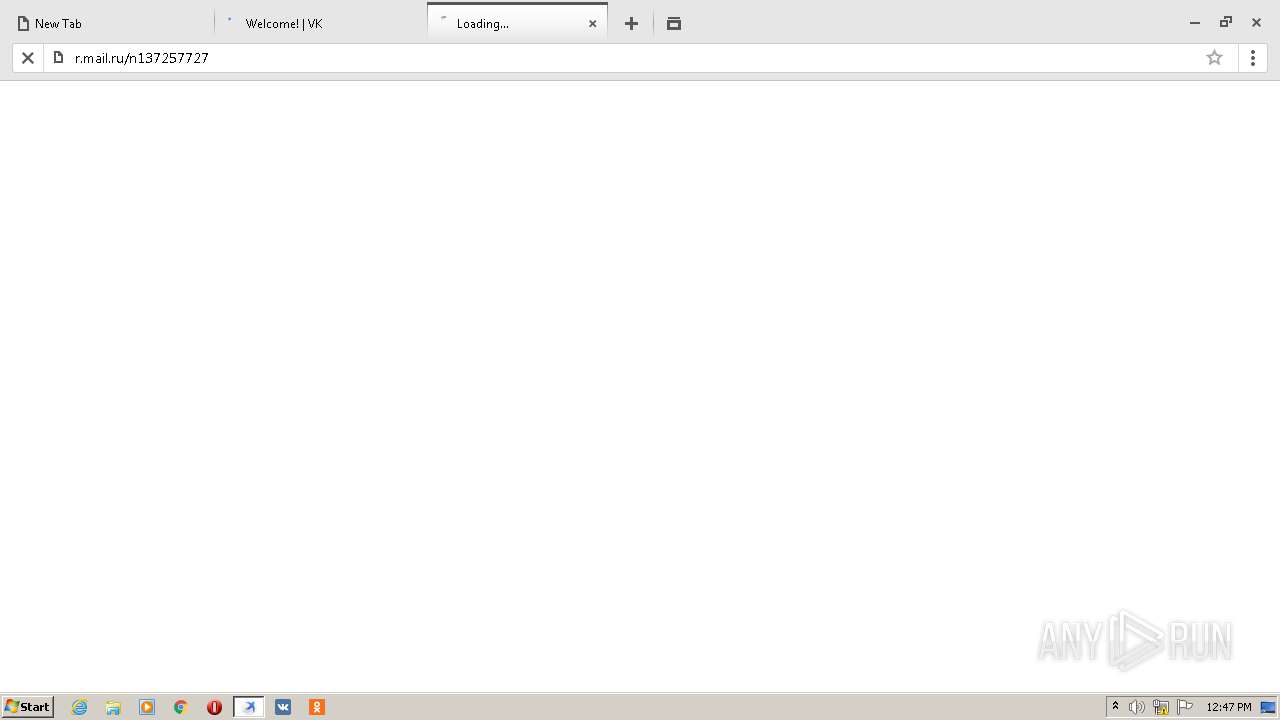View site information page icon
1280x720 pixels.
pyautogui.click(x=58, y=58)
